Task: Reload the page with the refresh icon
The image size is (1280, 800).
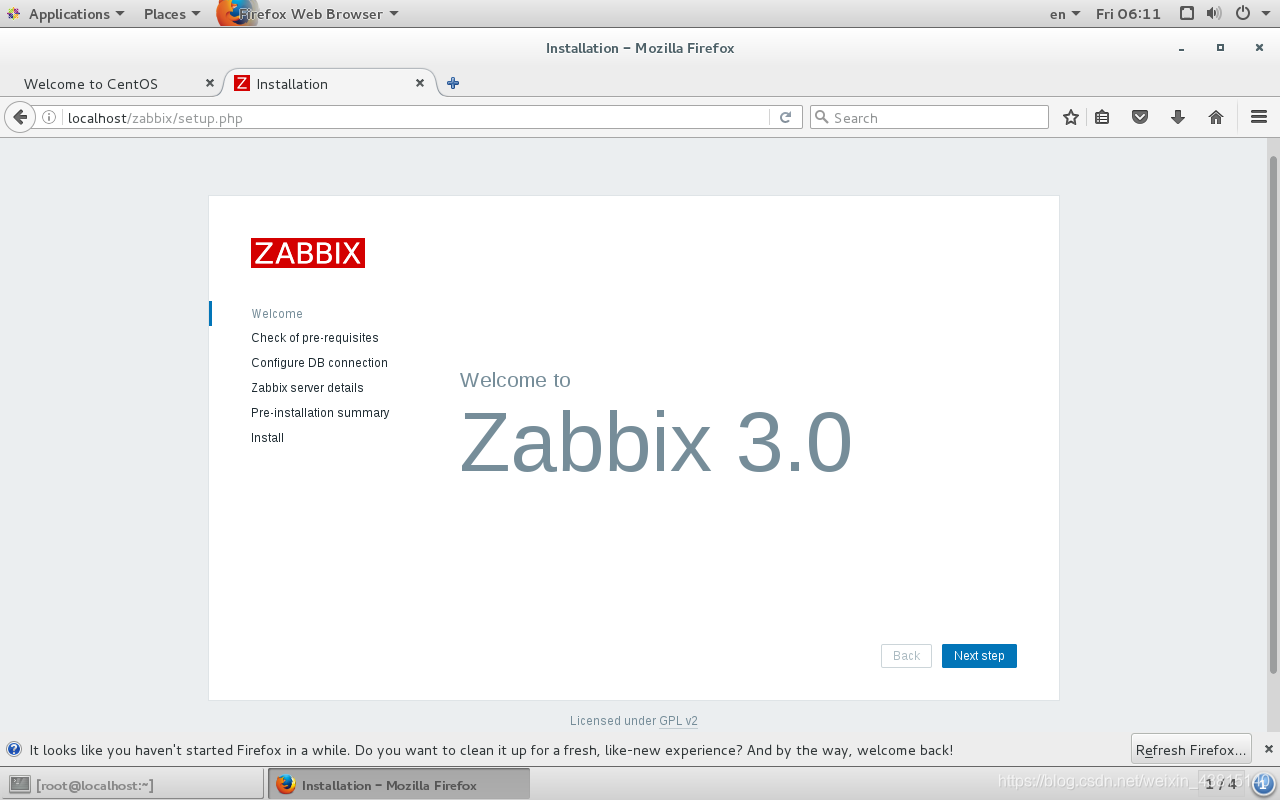Action: click(x=786, y=117)
